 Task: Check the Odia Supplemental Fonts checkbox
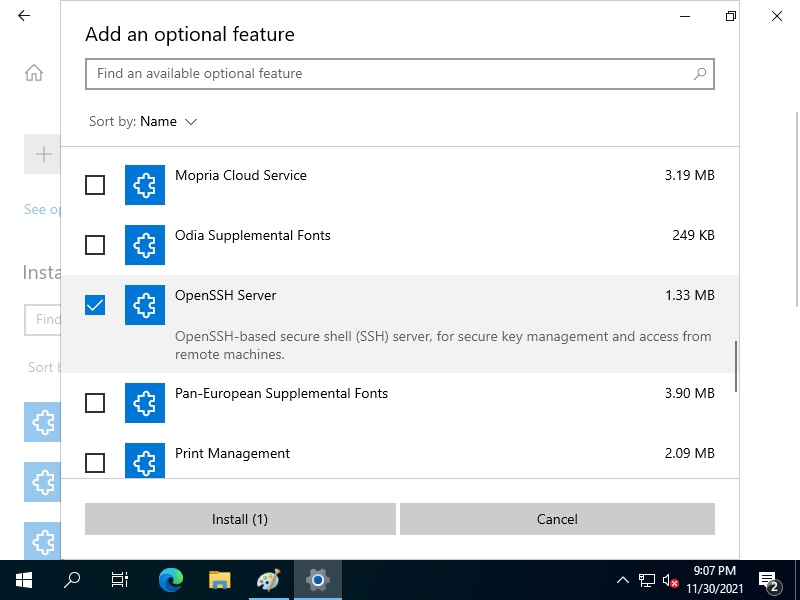95,245
